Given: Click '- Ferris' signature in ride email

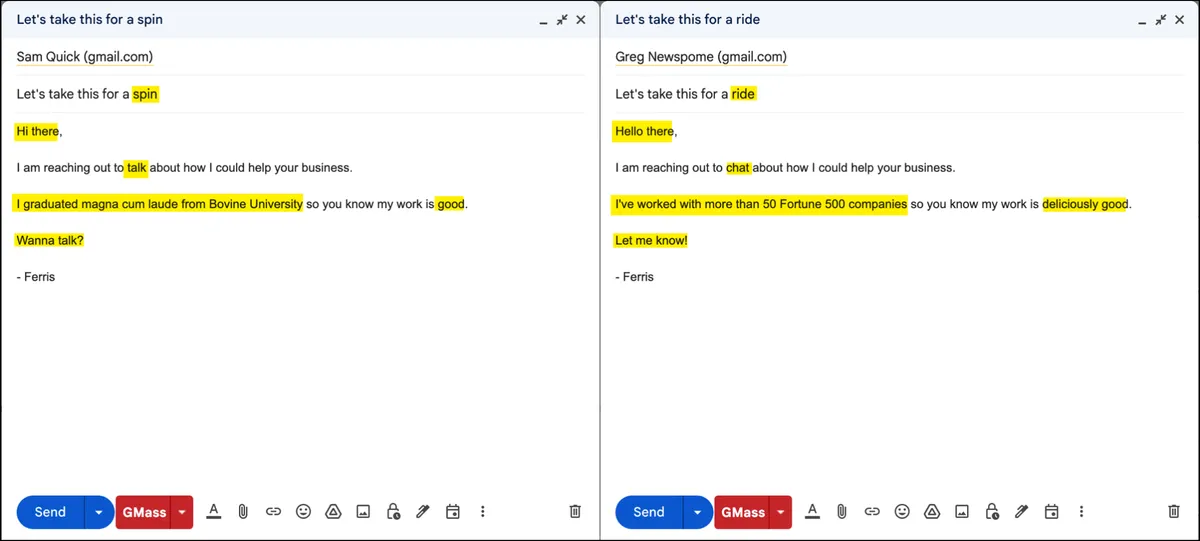Looking at the screenshot, I should pyautogui.click(x=634, y=276).
